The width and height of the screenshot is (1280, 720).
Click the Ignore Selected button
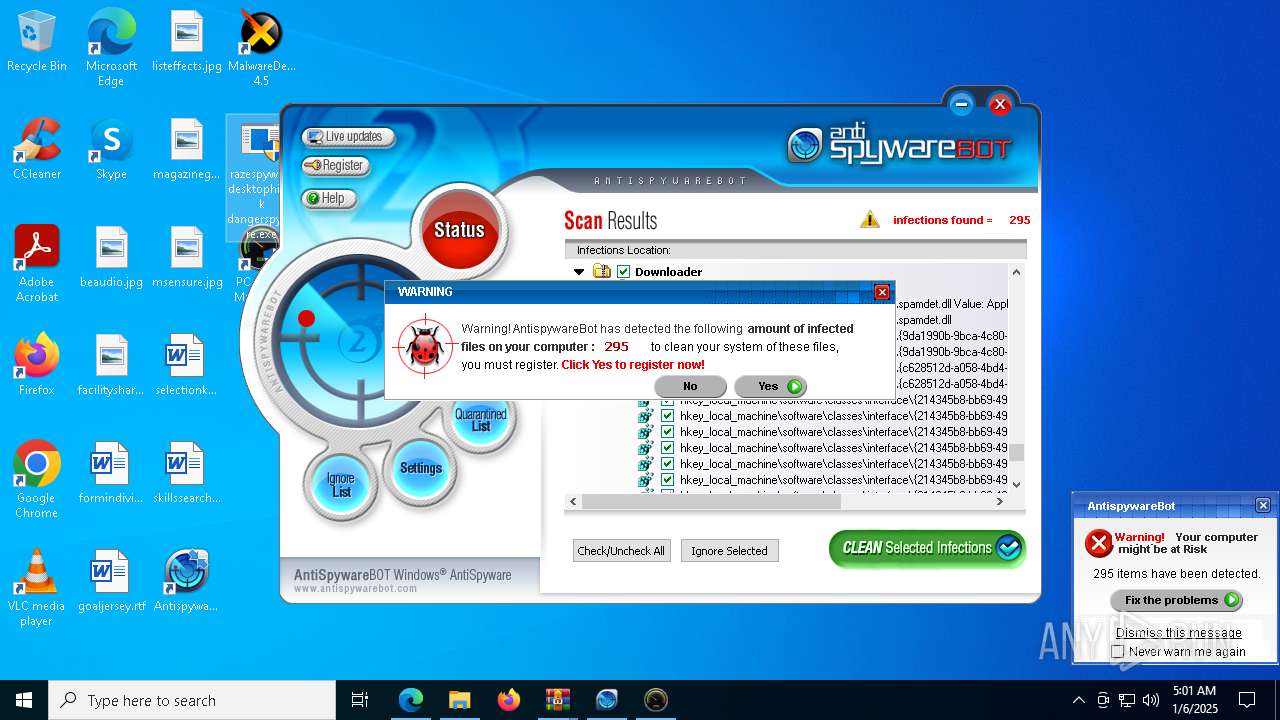click(729, 551)
